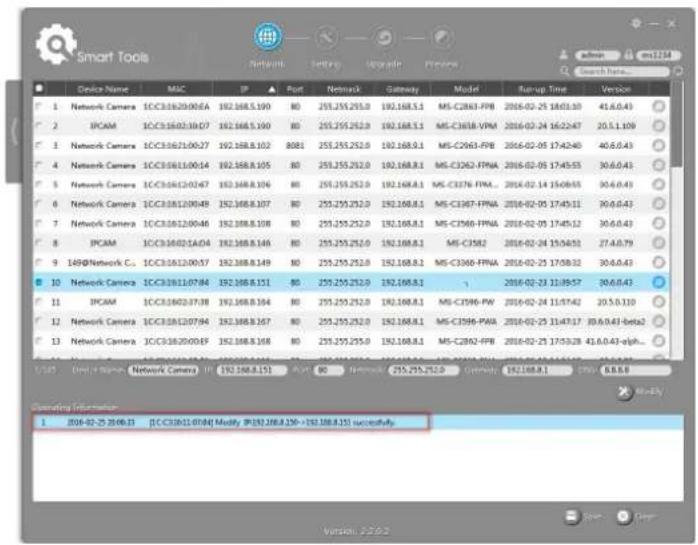
Task: Click the port 8081 cell in row 3
Action: 295,146
